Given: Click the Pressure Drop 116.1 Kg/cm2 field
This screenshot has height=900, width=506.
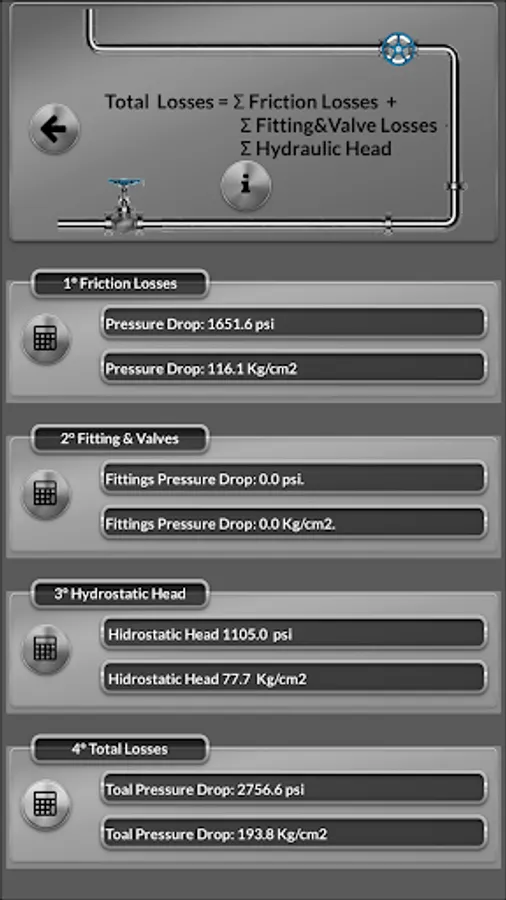Looking at the screenshot, I should tap(294, 368).
